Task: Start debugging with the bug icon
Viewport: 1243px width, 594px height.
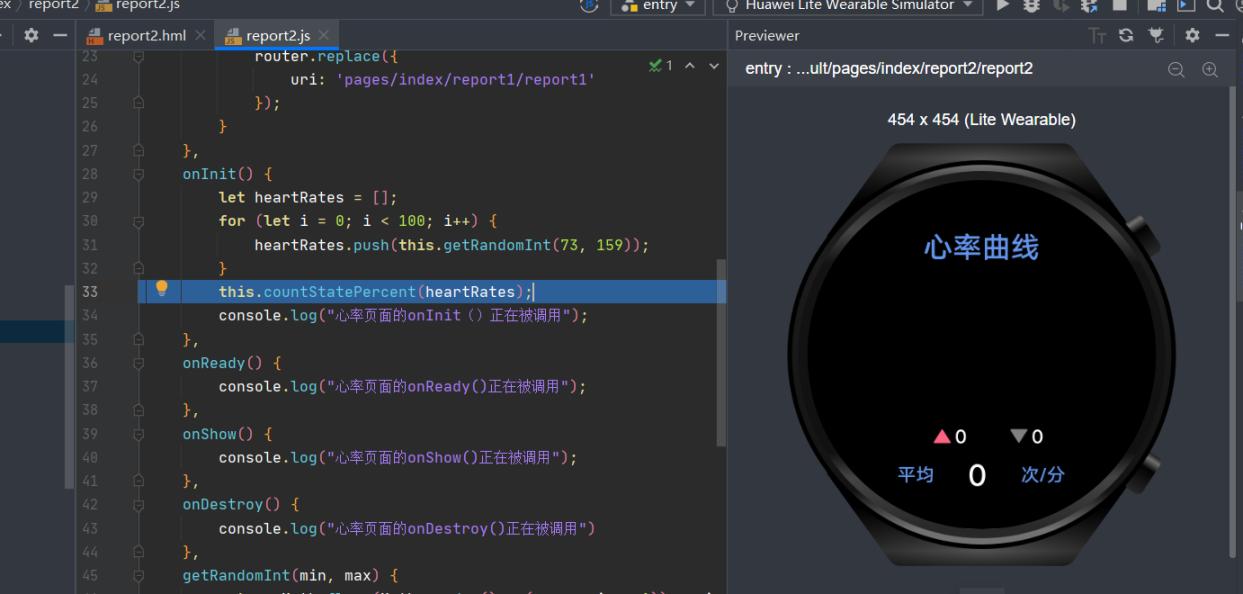Action: [1030, 5]
